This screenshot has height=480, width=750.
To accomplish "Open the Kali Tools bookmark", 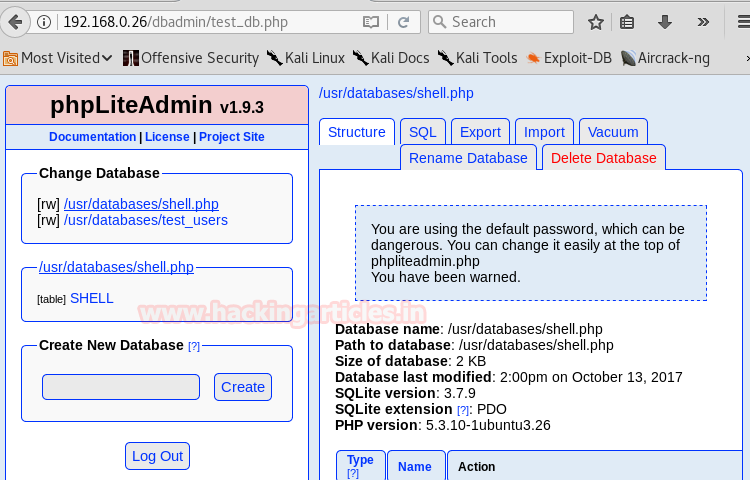I will coord(477,58).
